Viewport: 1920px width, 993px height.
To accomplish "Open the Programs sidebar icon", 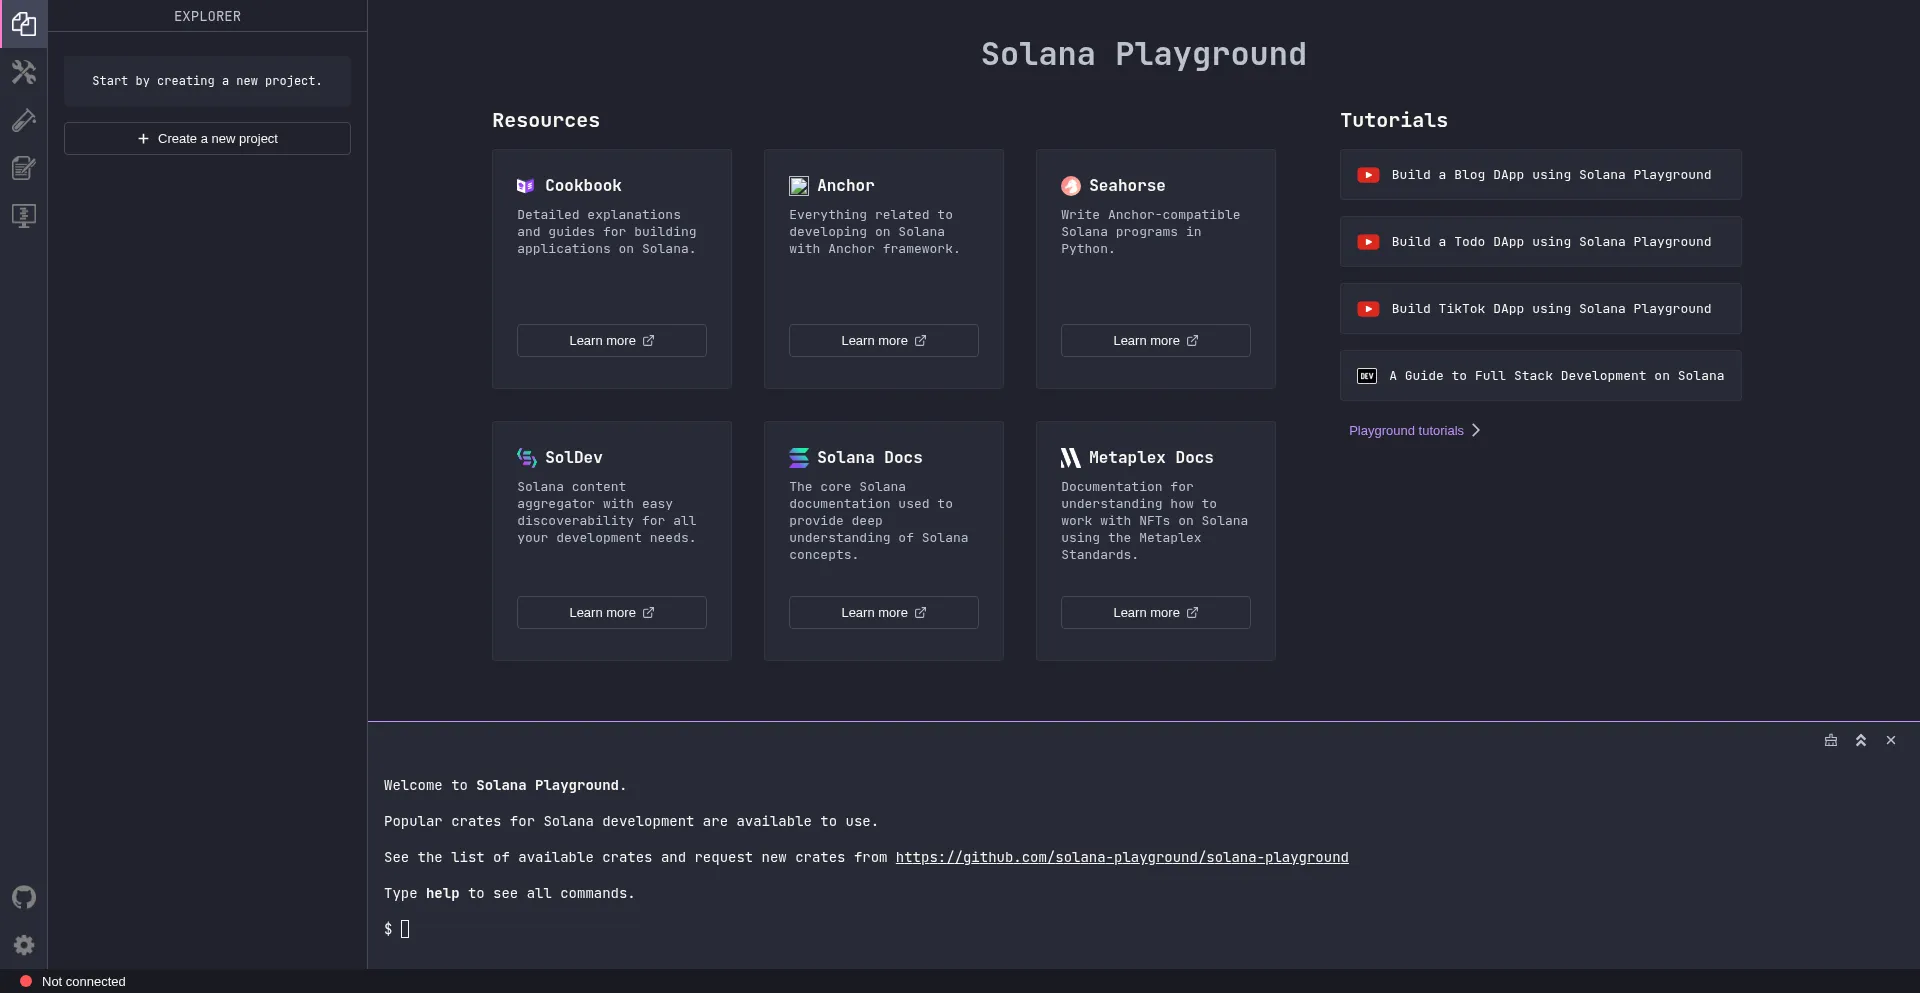I will (24, 216).
